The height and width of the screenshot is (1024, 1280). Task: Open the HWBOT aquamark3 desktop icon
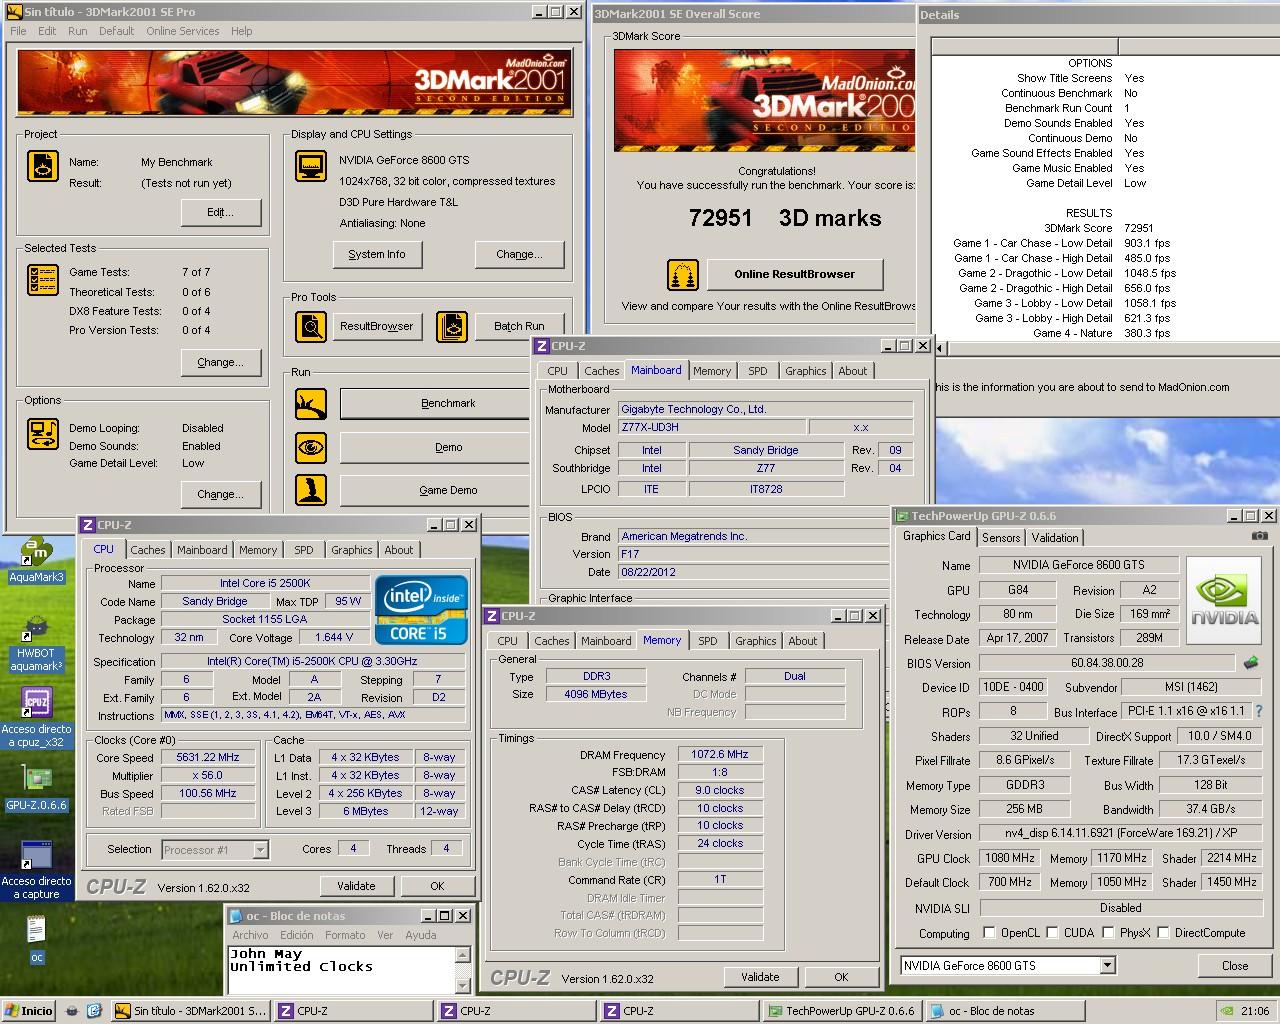pos(36,642)
